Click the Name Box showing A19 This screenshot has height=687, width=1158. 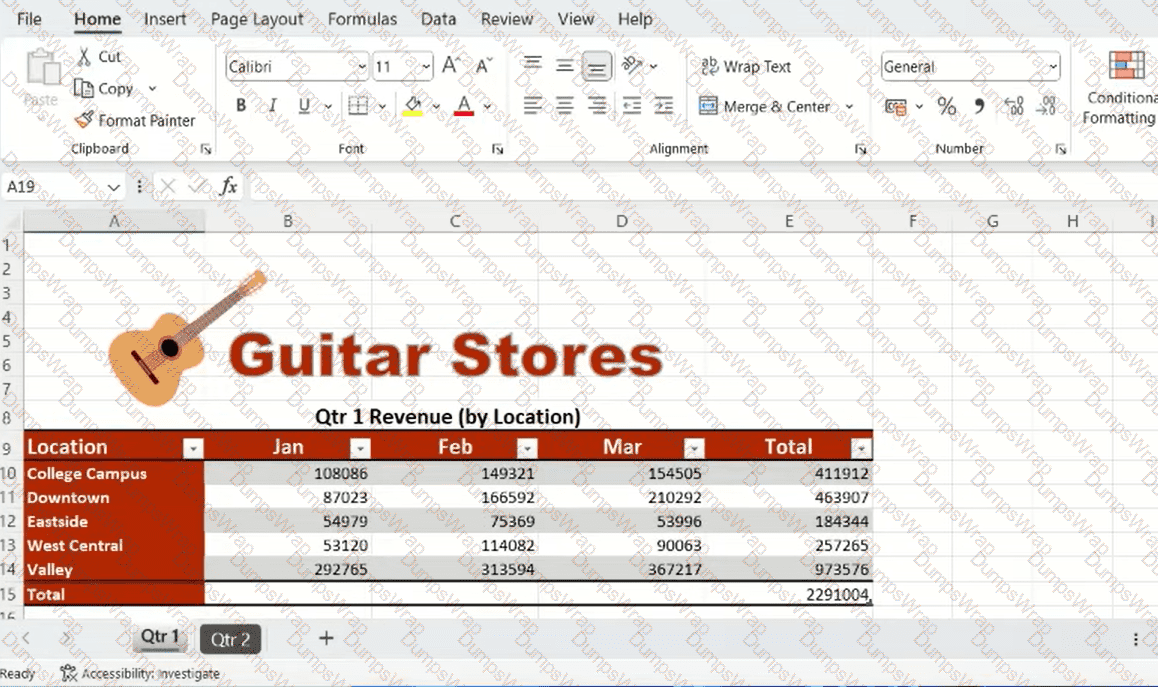click(50, 187)
